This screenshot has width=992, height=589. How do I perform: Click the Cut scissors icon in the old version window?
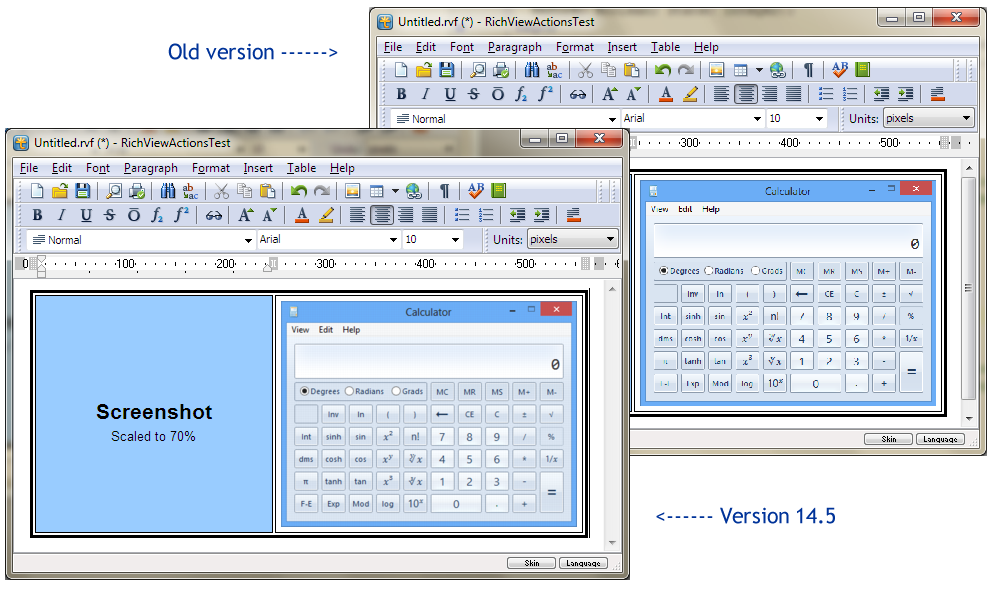point(585,70)
